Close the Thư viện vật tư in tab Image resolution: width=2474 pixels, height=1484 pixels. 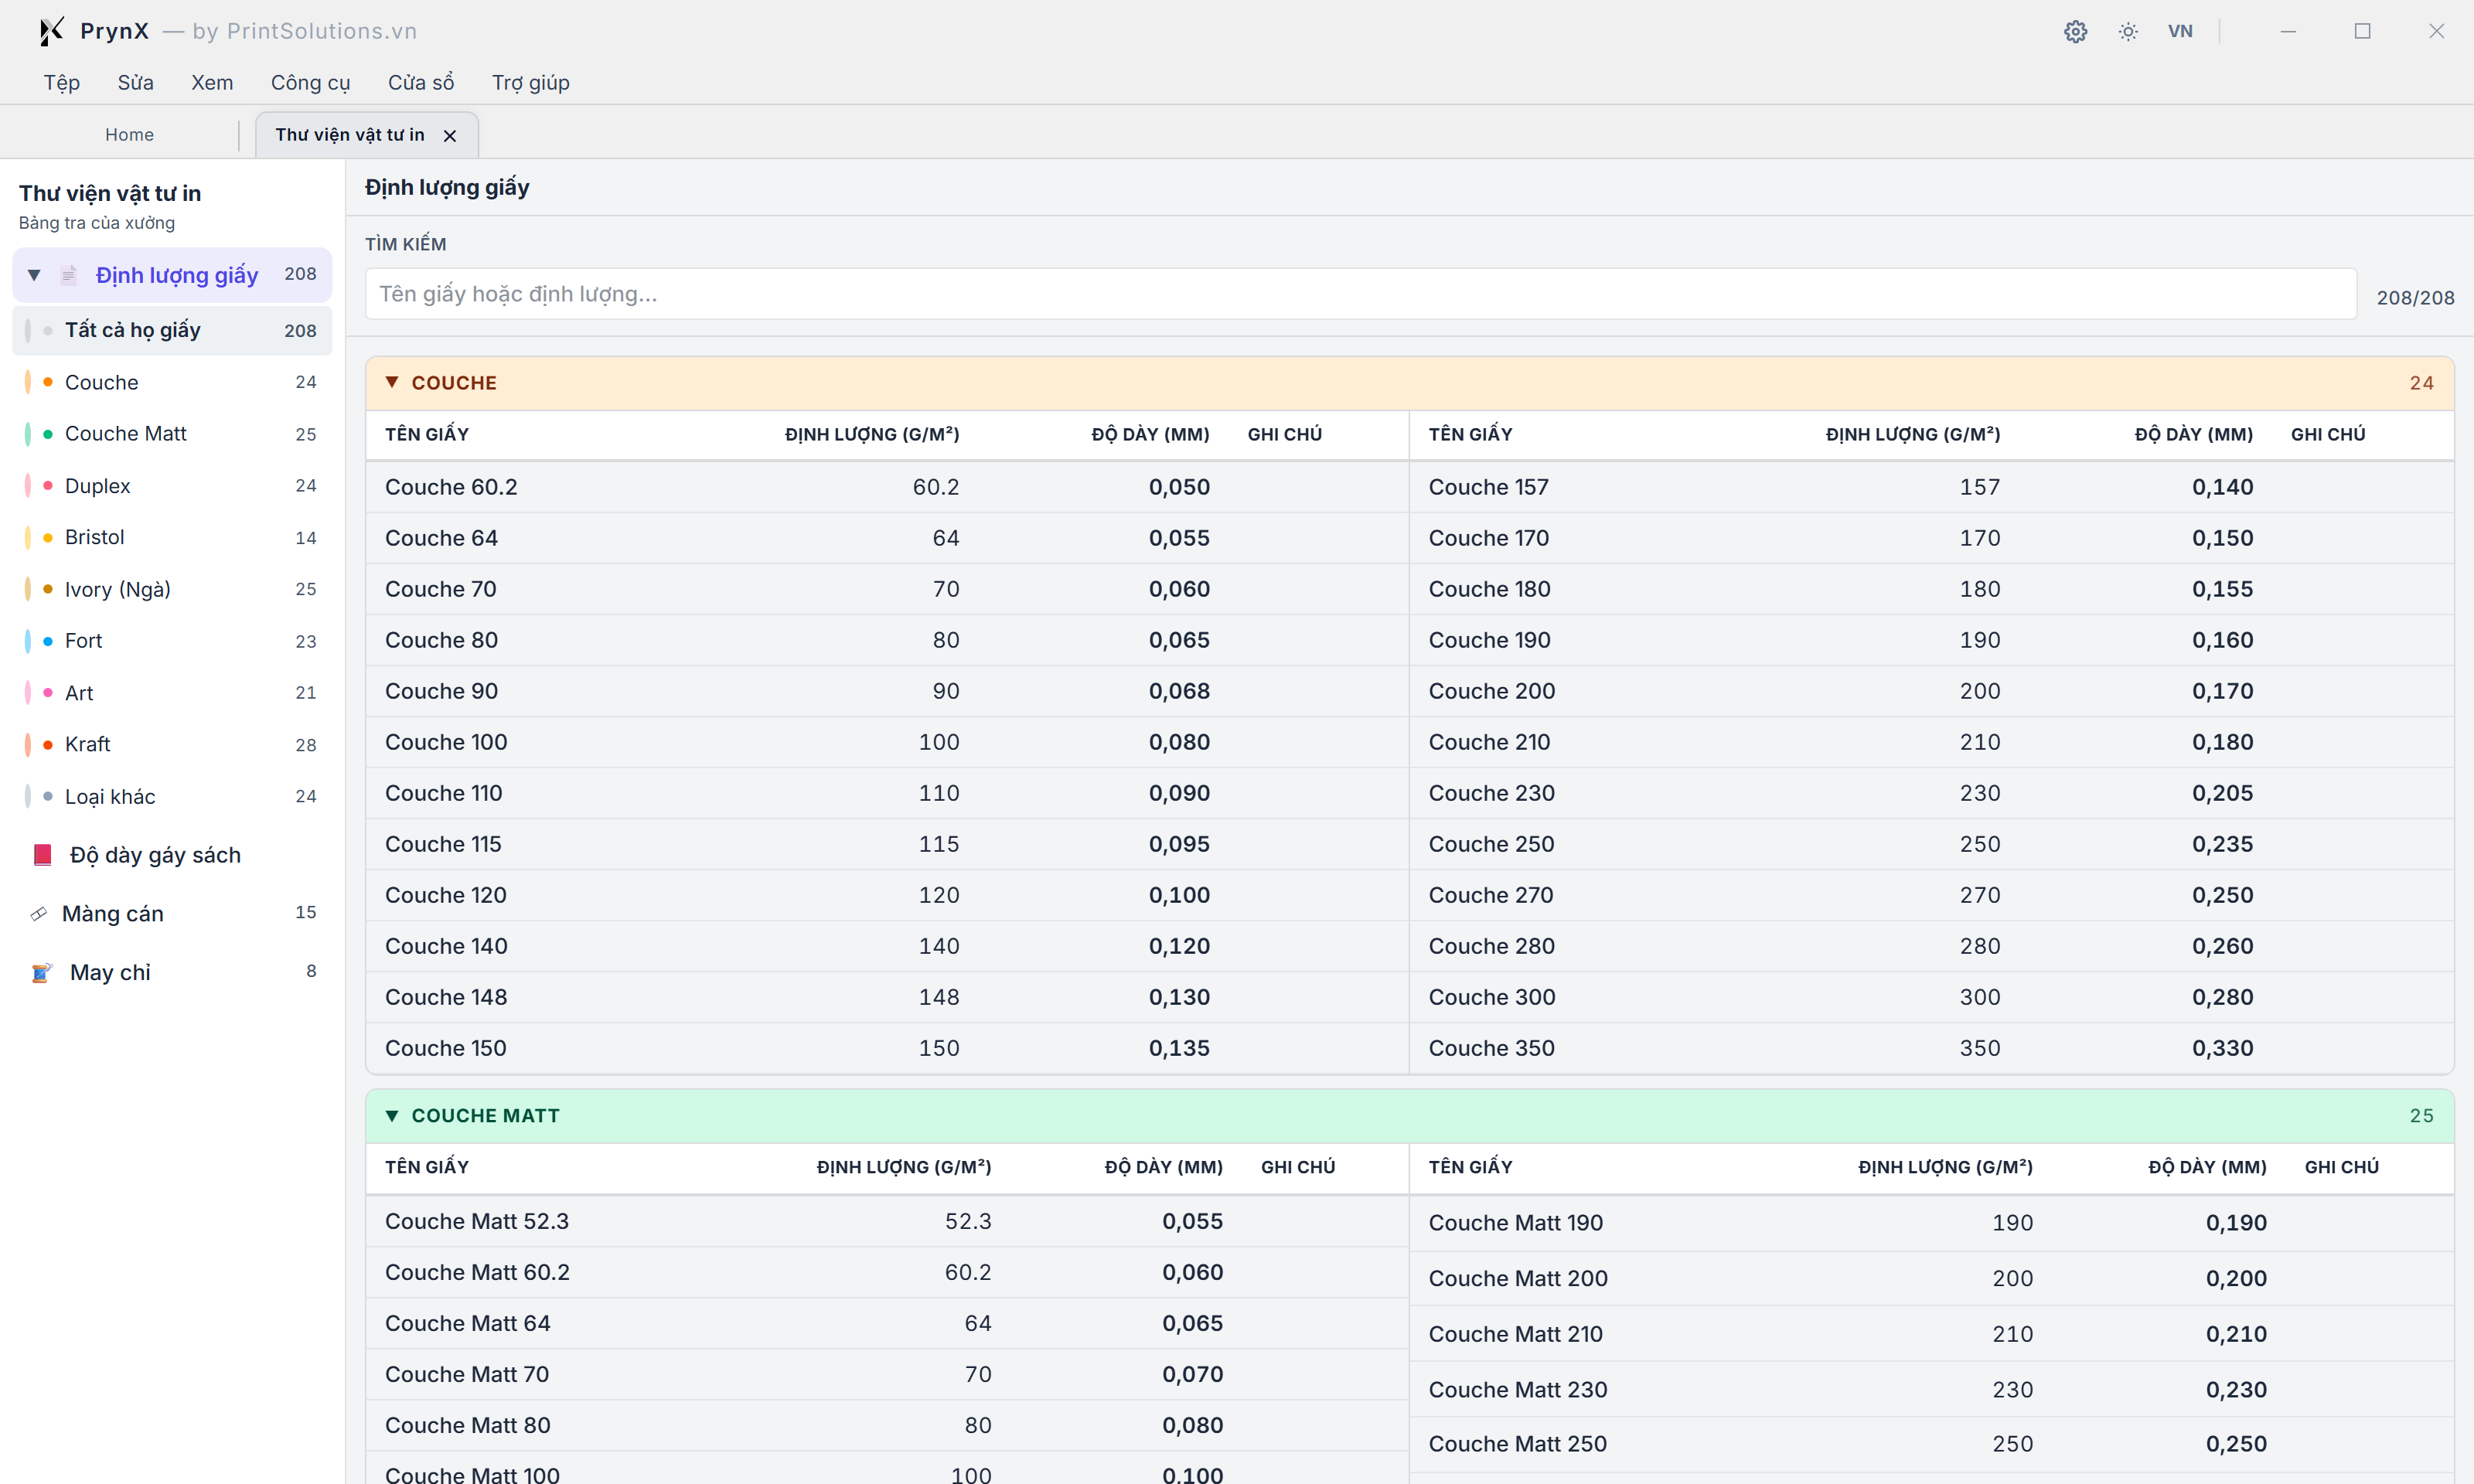coord(450,135)
